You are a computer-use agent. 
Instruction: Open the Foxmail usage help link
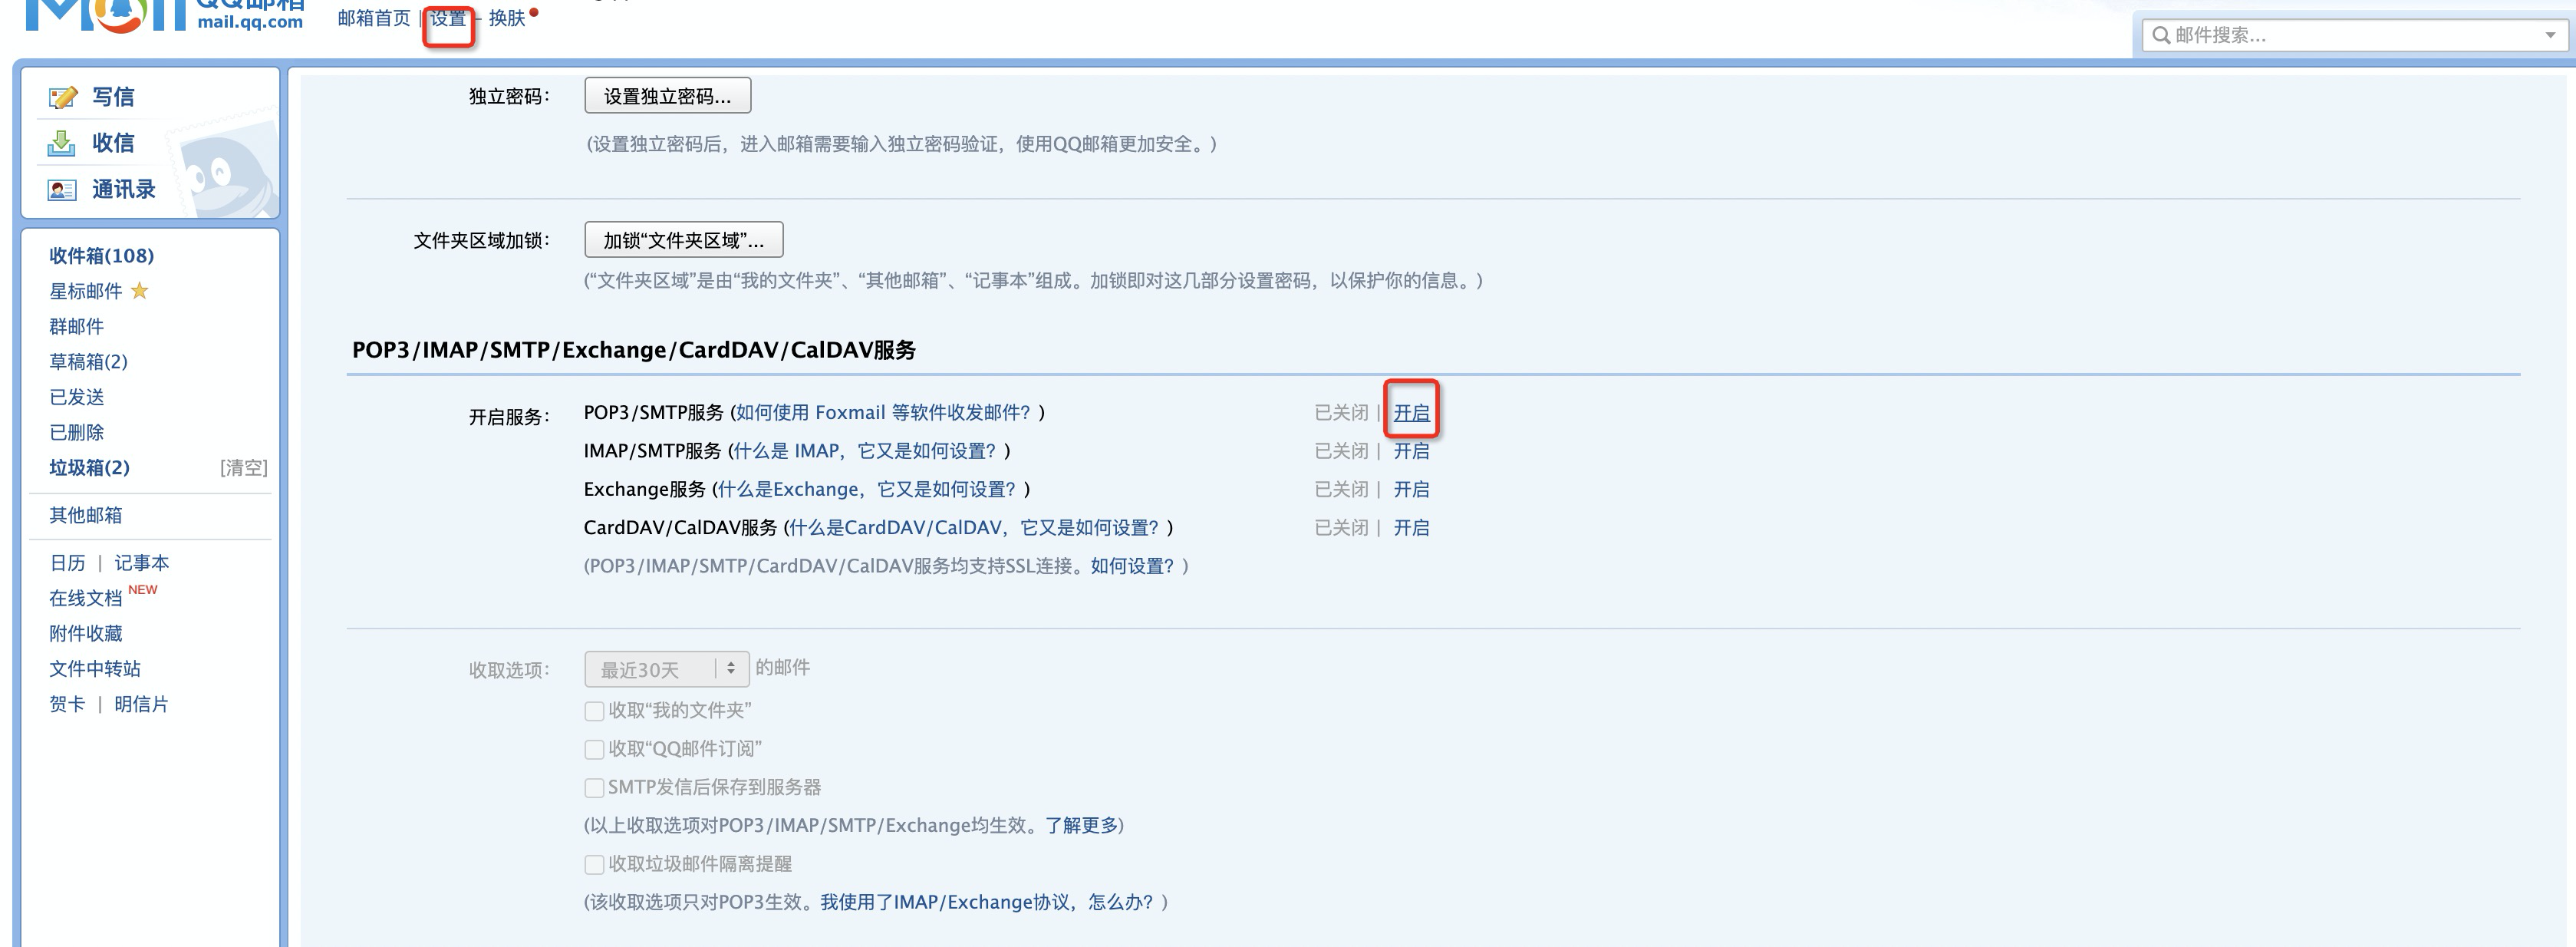coord(883,413)
